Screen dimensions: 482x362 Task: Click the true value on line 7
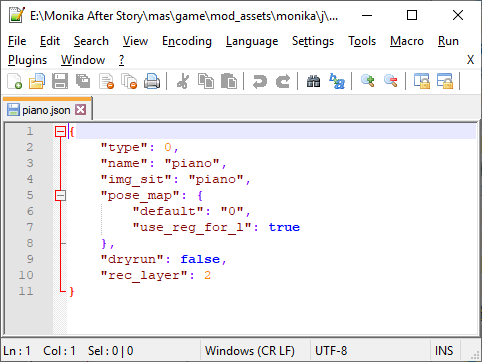(x=284, y=227)
